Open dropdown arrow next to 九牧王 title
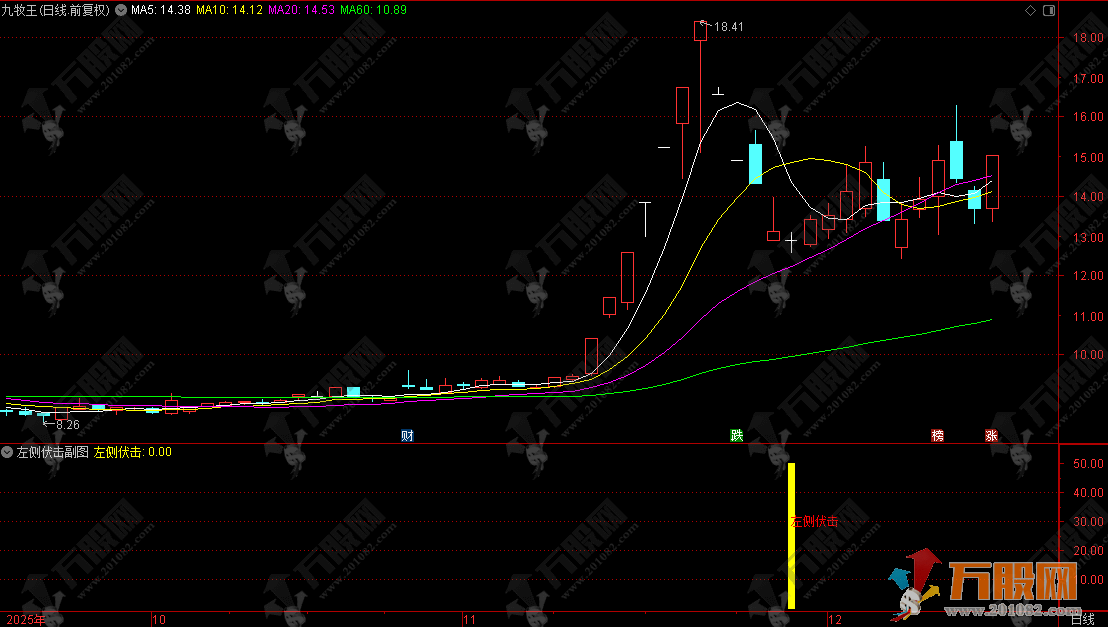 120,10
